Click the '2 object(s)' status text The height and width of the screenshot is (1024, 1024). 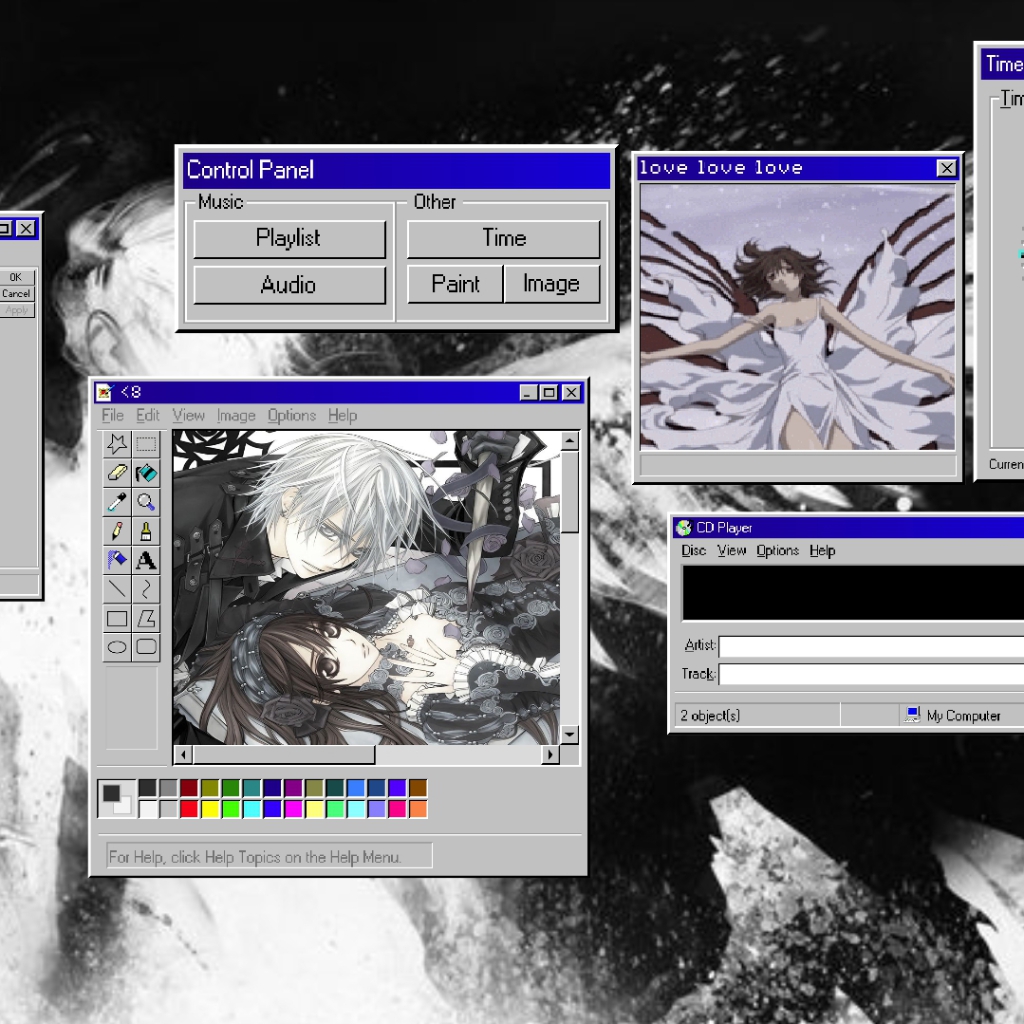click(x=710, y=716)
